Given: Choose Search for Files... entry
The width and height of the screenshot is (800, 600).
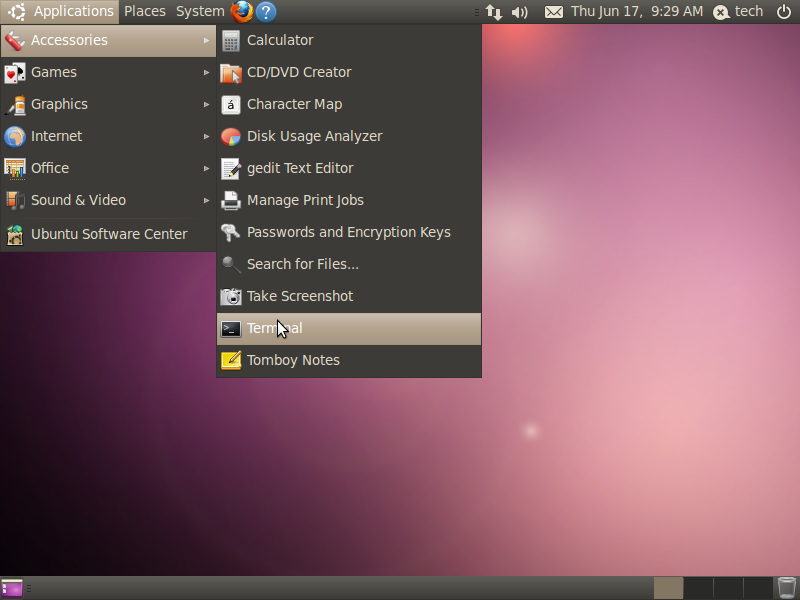Looking at the screenshot, I should coord(349,264).
